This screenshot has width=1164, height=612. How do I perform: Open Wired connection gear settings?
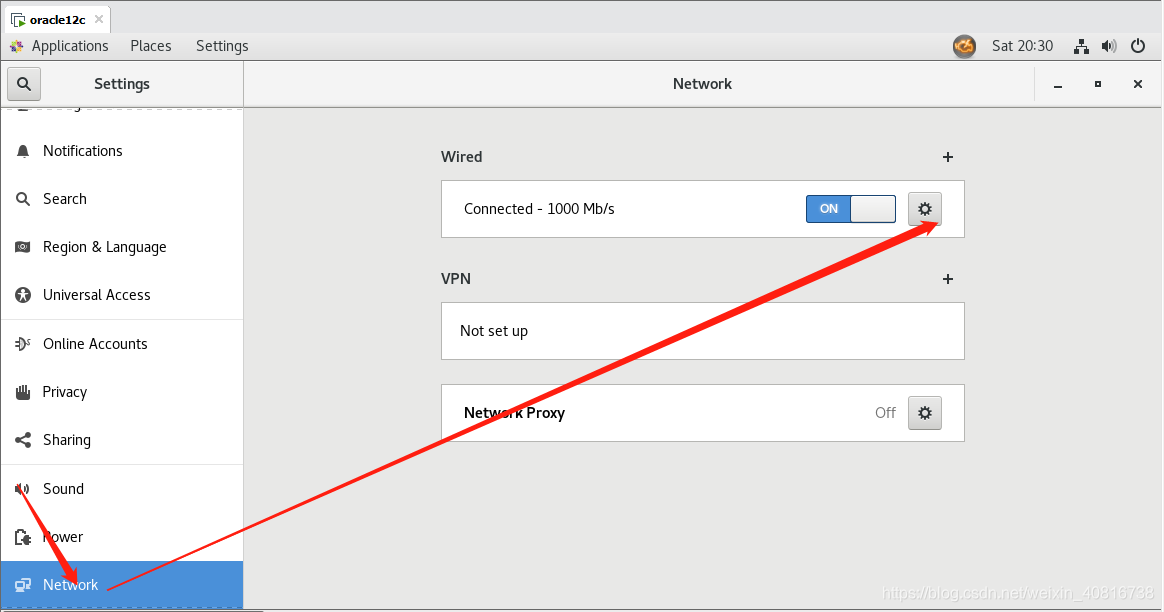(924, 209)
